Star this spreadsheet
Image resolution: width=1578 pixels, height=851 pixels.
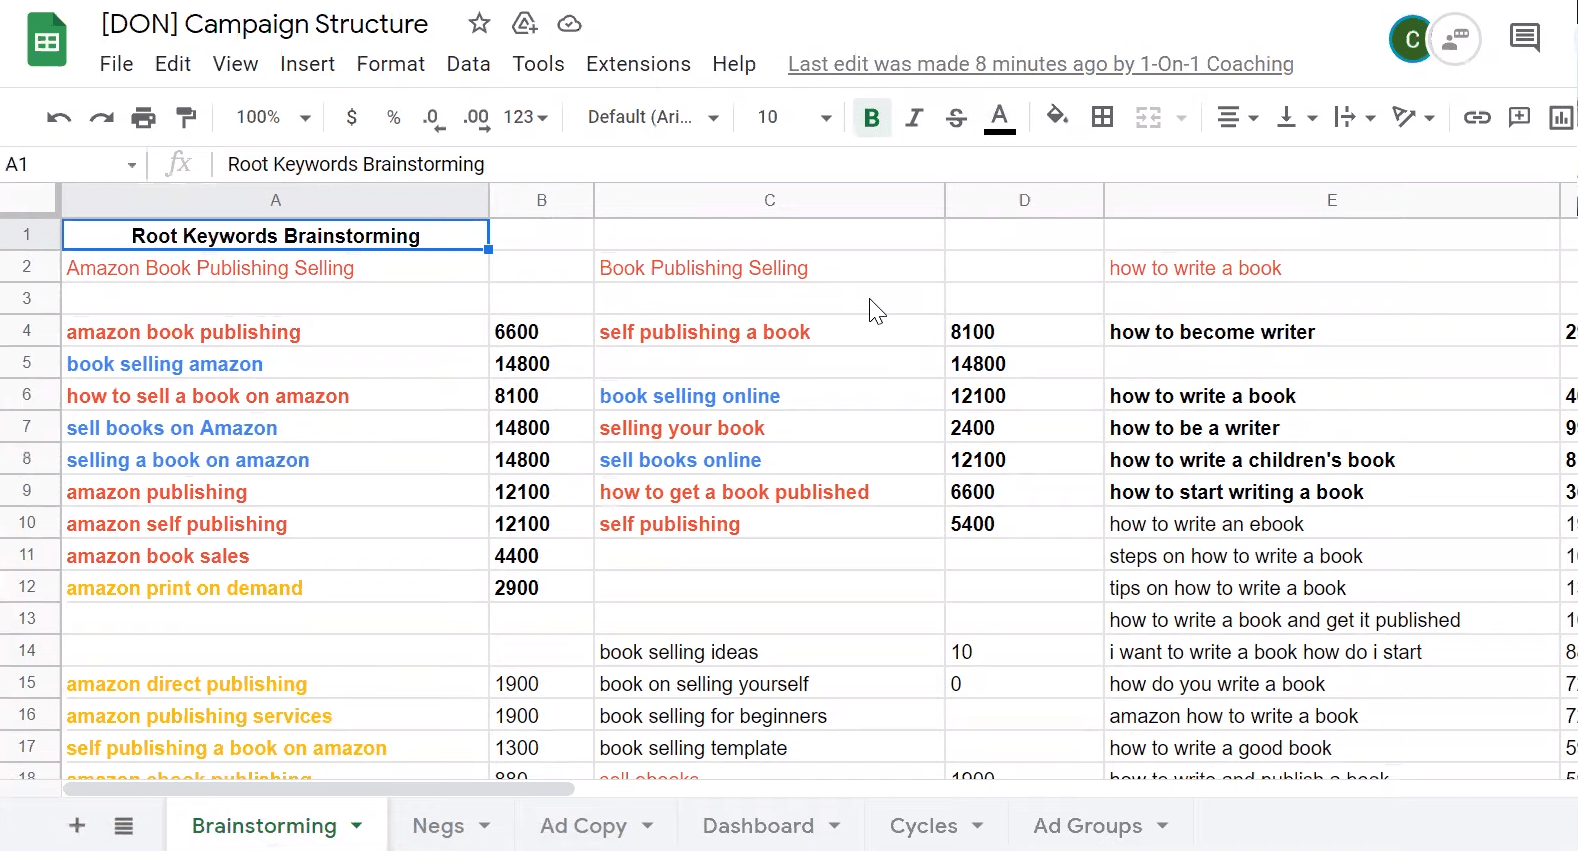click(x=479, y=23)
